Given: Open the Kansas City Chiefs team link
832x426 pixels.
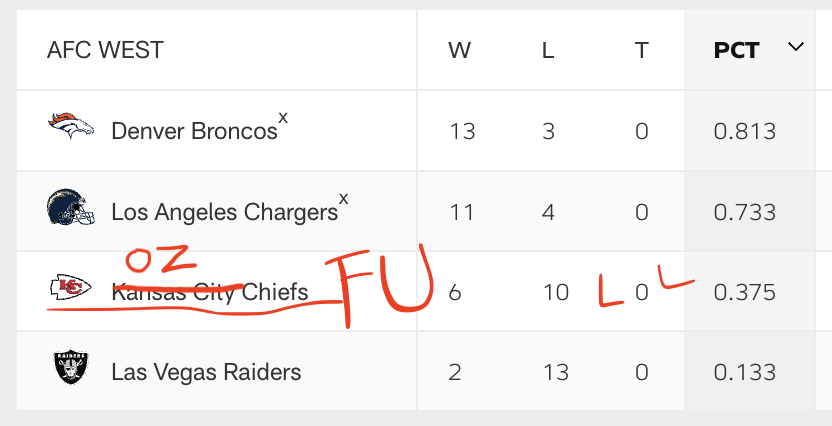Looking at the screenshot, I should coord(210,292).
